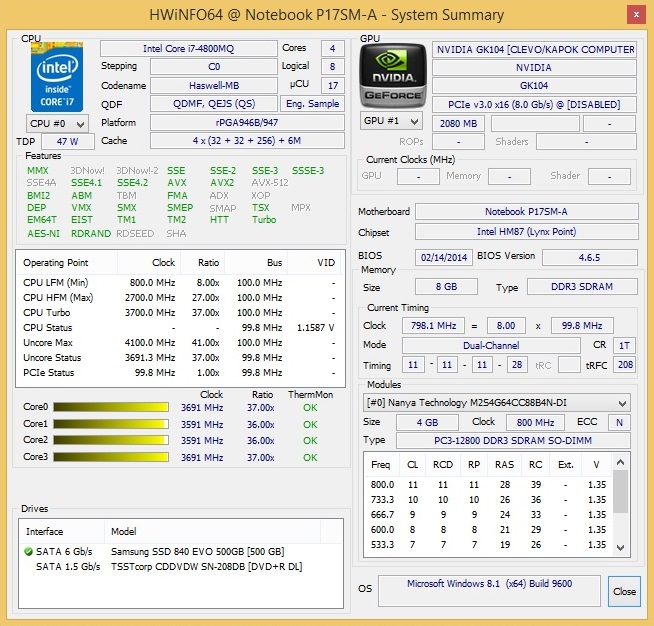Screen dimensions: 654x626
Task: Click the AVX2 feature label
Action: pyautogui.click(x=222, y=183)
